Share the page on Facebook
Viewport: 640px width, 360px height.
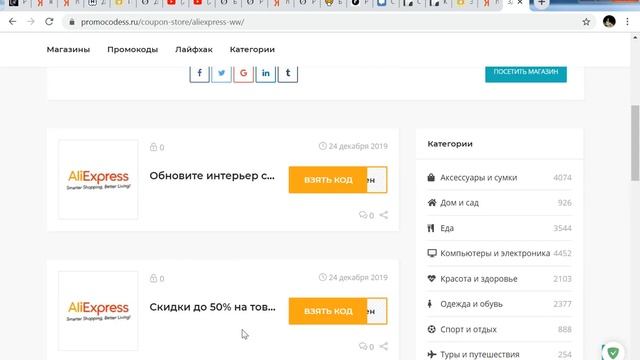point(200,73)
